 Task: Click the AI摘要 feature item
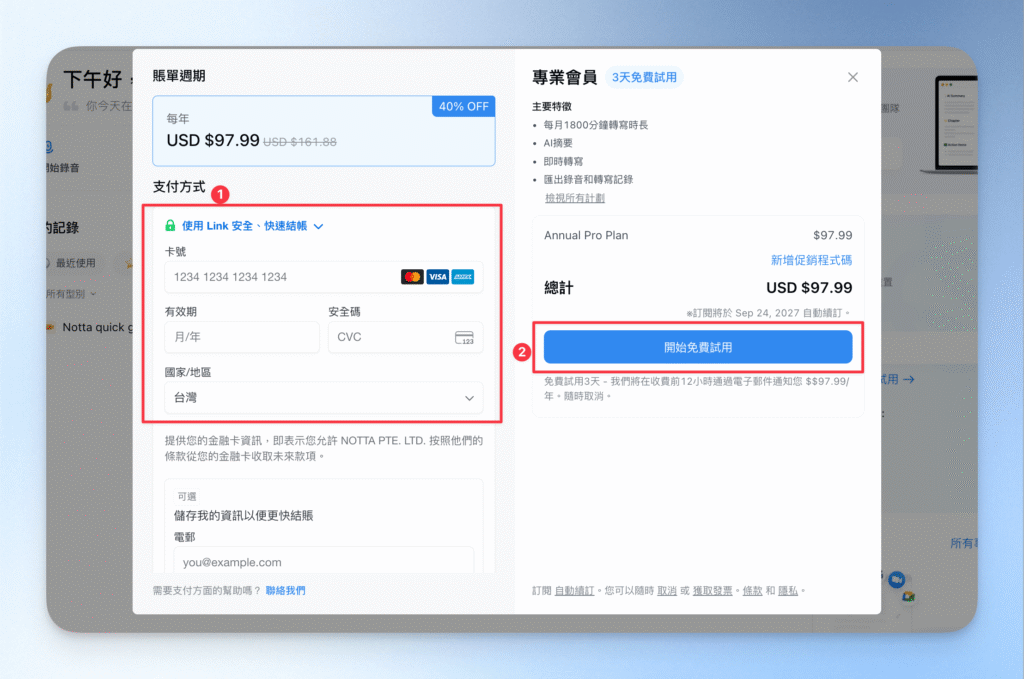pyautogui.click(x=558, y=143)
